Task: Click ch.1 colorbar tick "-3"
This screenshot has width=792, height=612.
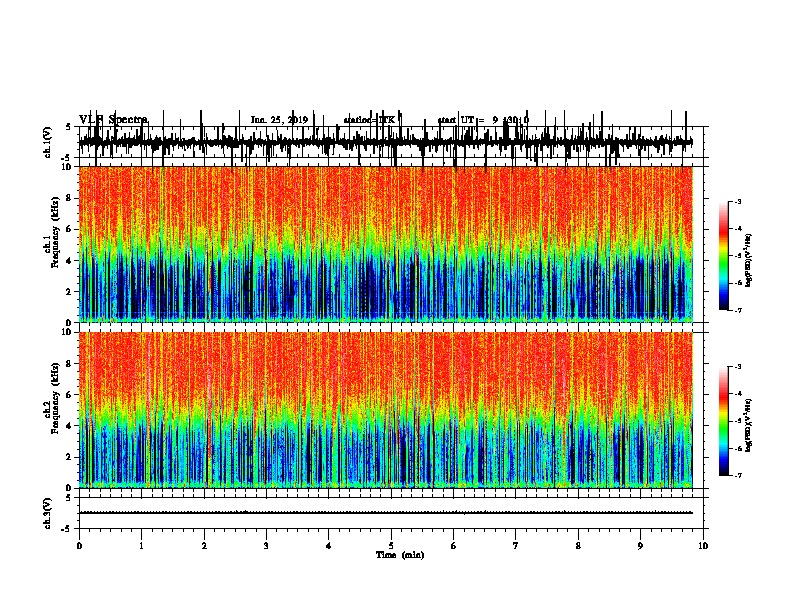Action: point(737,201)
